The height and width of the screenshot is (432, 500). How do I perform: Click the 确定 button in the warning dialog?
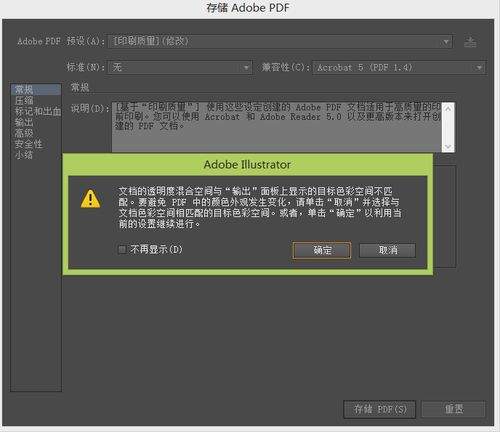[x=322, y=250]
